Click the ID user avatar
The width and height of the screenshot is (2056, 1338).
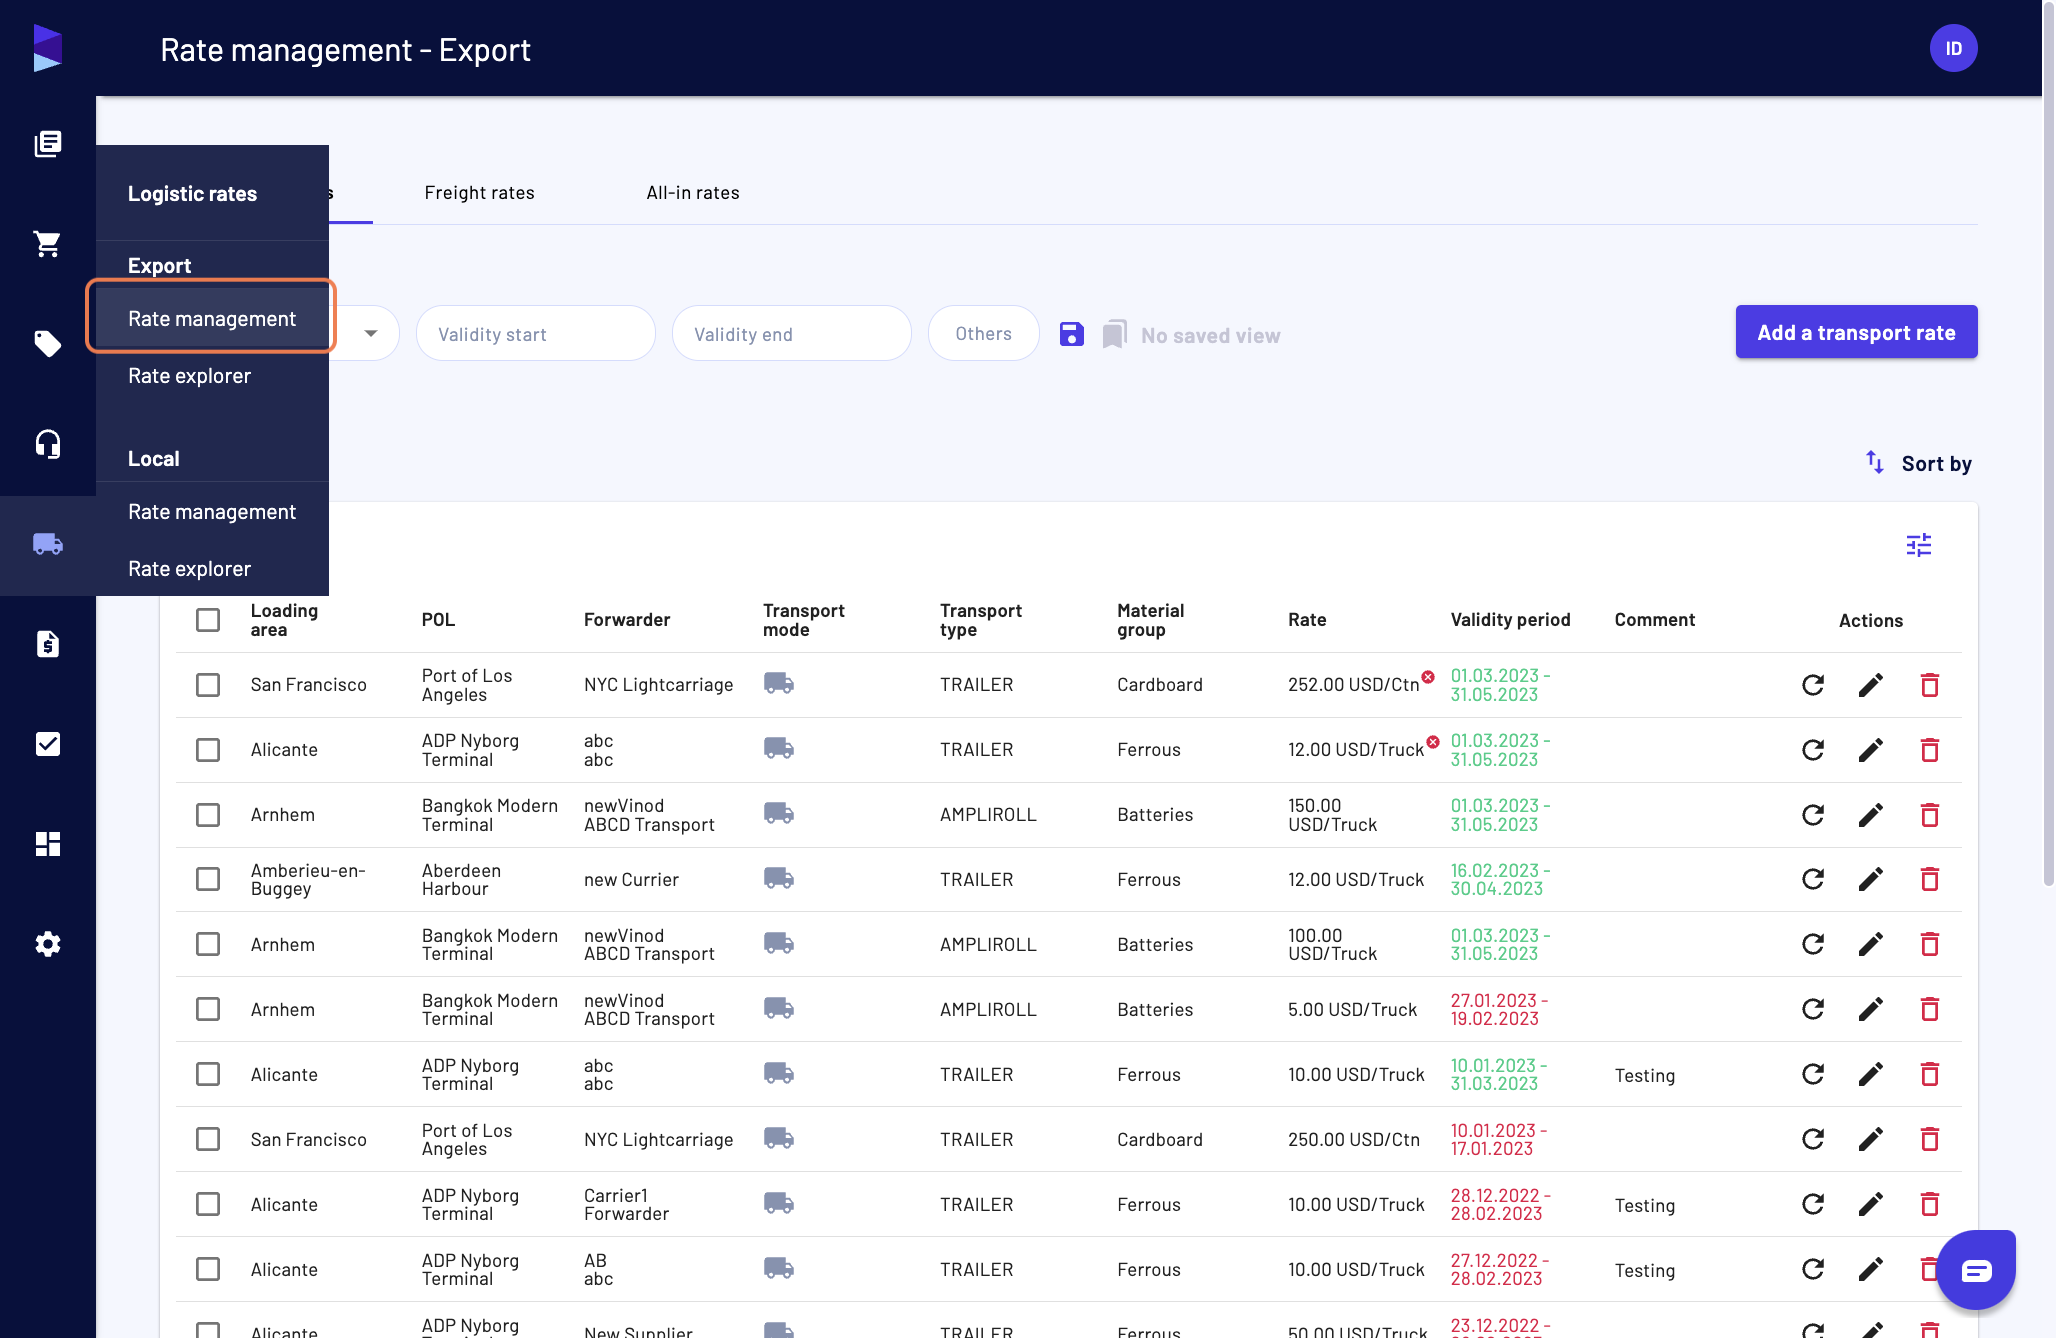1953,48
